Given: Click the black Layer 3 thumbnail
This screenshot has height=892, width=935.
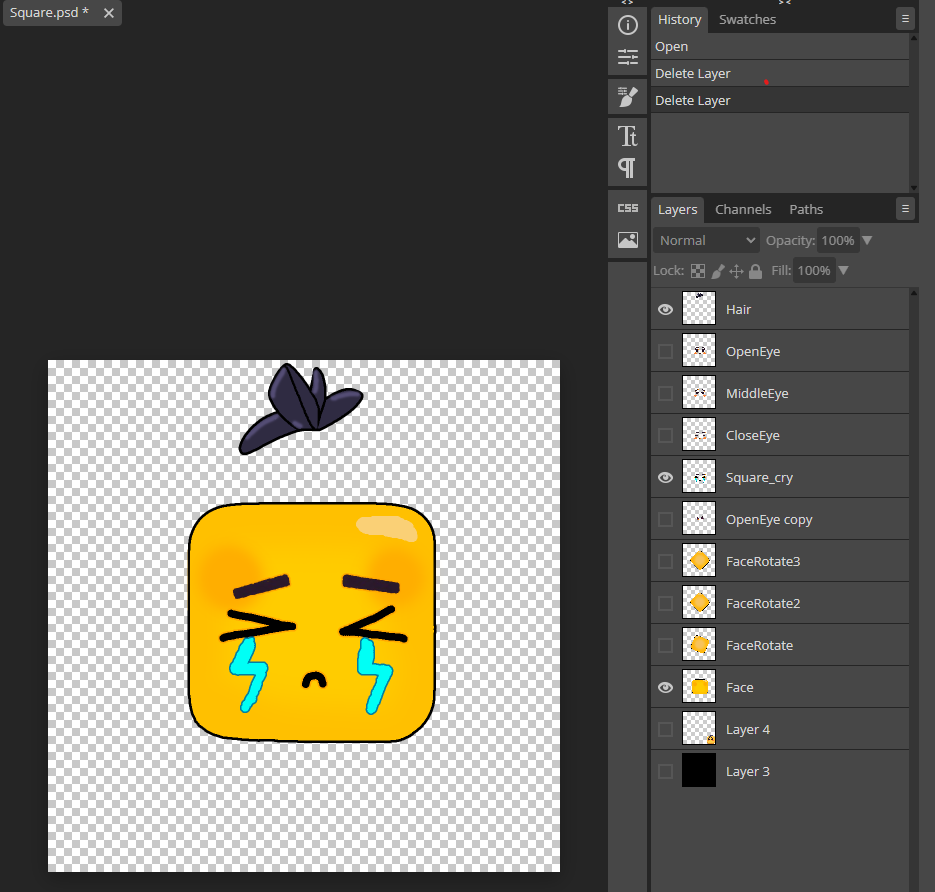Looking at the screenshot, I should pos(699,770).
